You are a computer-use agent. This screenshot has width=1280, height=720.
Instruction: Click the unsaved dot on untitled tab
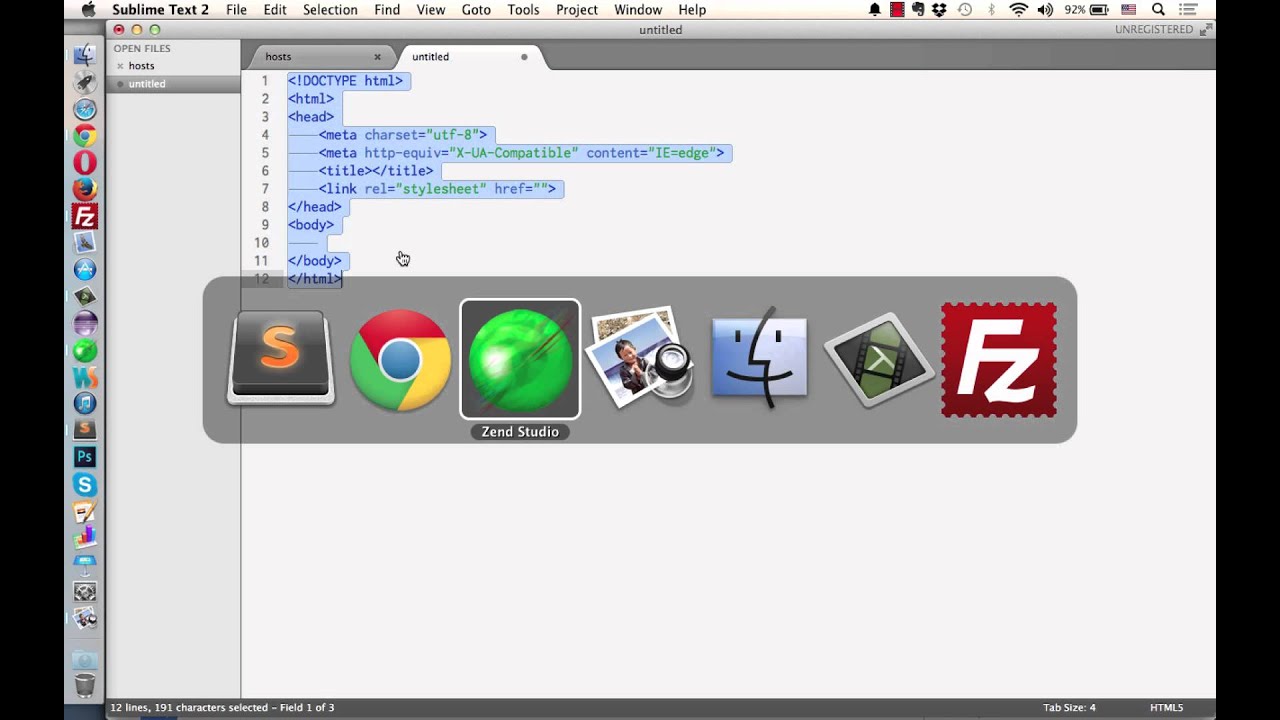[x=524, y=57]
